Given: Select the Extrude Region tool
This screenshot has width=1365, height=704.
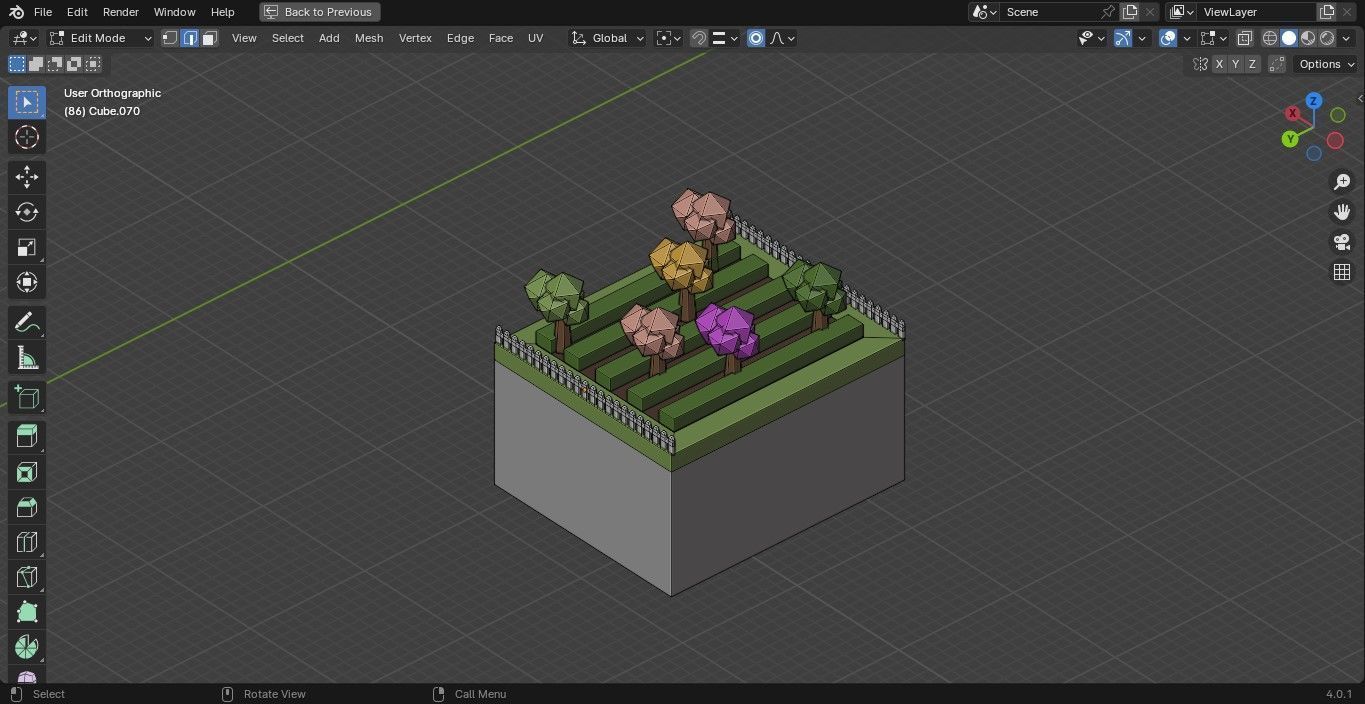Looking at the screenshot, I should 27,437.
